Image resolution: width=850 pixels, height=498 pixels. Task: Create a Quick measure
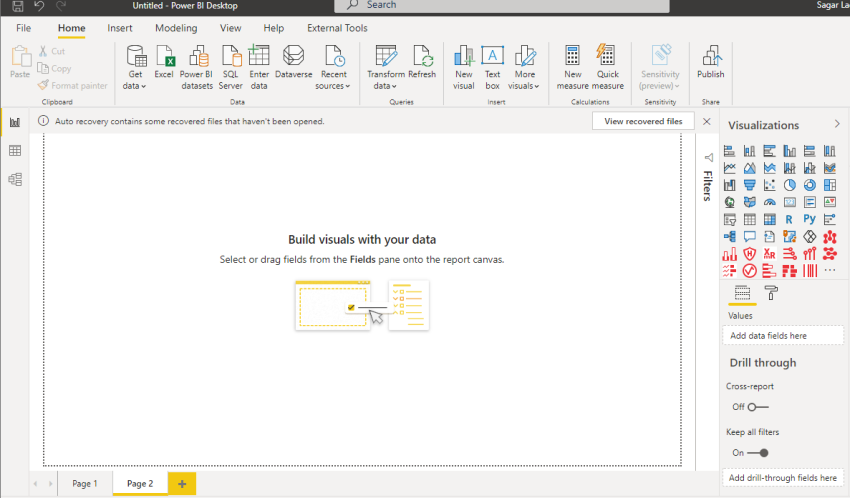[608, 68]
